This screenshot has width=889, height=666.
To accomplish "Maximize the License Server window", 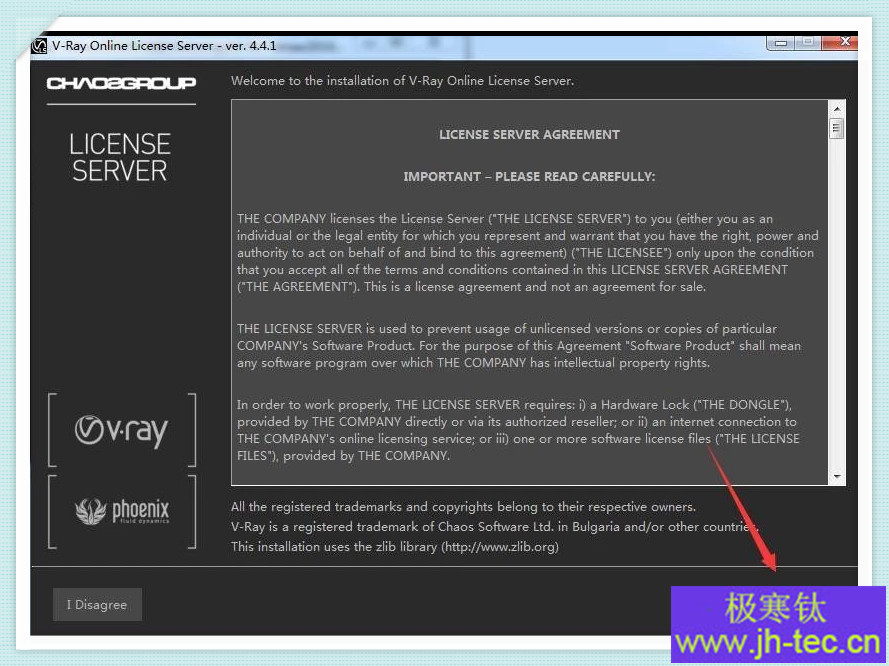I will (808, 43).
